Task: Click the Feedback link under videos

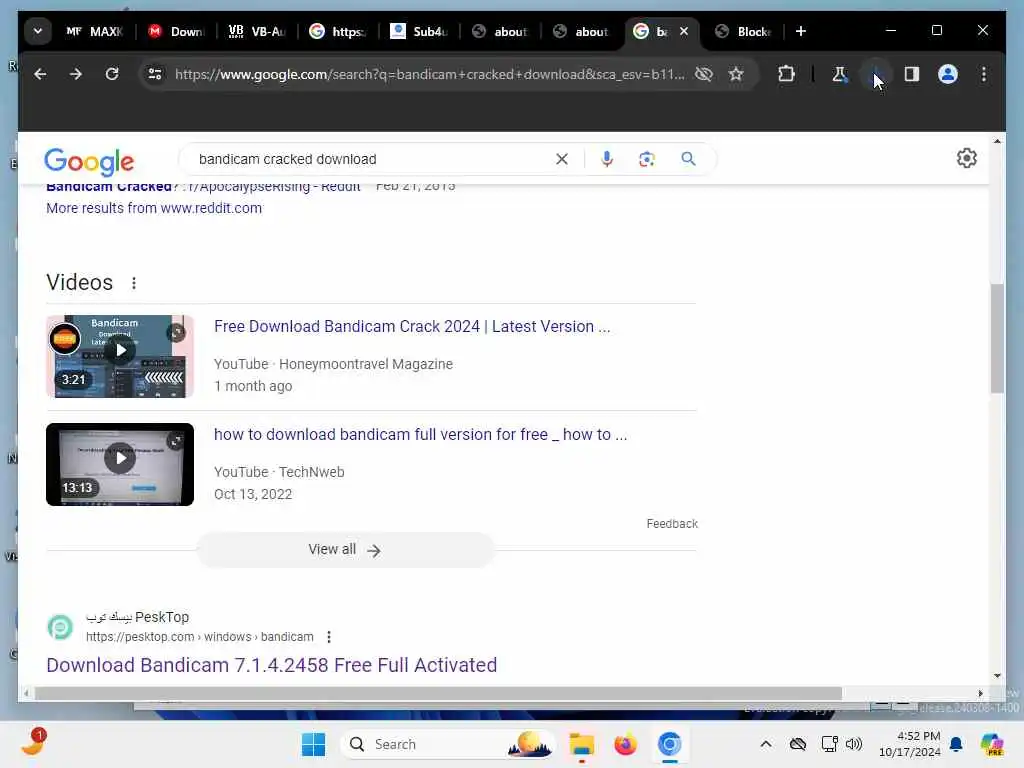Action: [x=672, y=524]
